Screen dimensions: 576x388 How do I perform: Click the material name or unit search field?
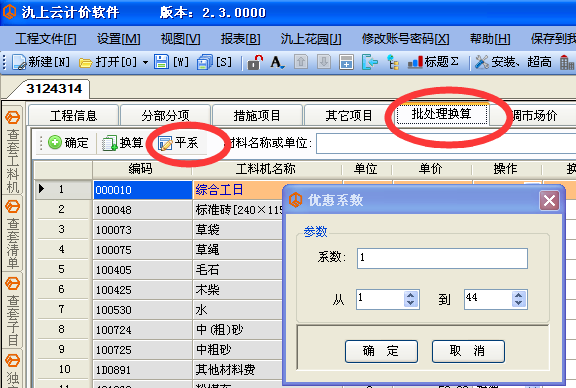(x=446, y=143)
